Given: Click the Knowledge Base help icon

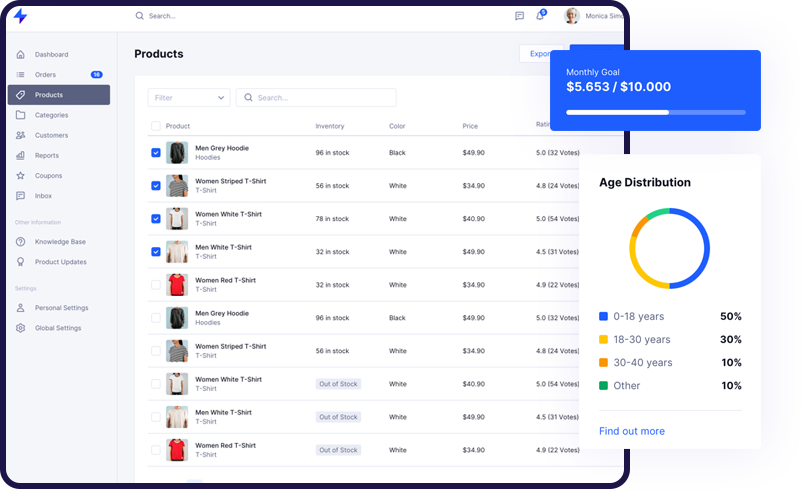Looking at the screenshot, I should [x=21, y=241].
